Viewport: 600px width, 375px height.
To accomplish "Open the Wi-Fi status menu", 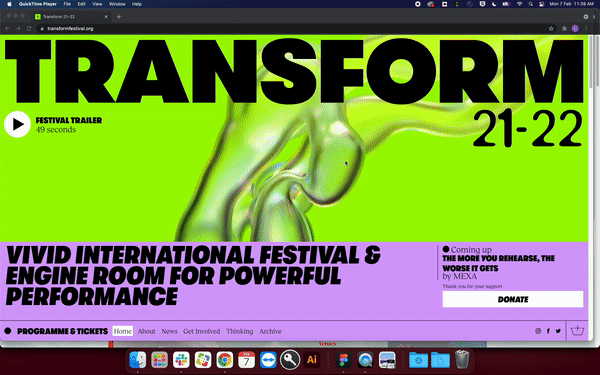I will tap(519, 4).
